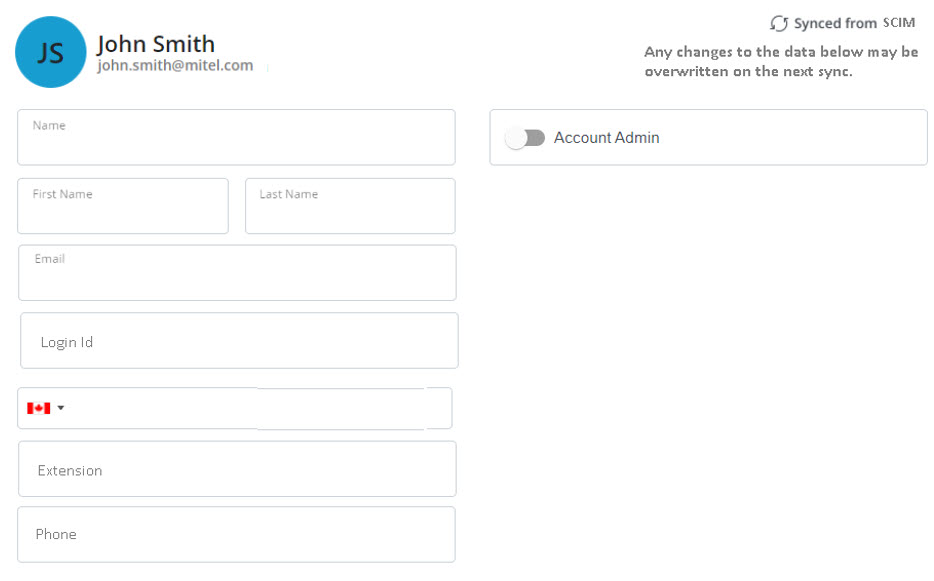The width and height of the screenshot is (934, 581).
Task: Click into the First Name field
Action: click(x=122, y=214)
